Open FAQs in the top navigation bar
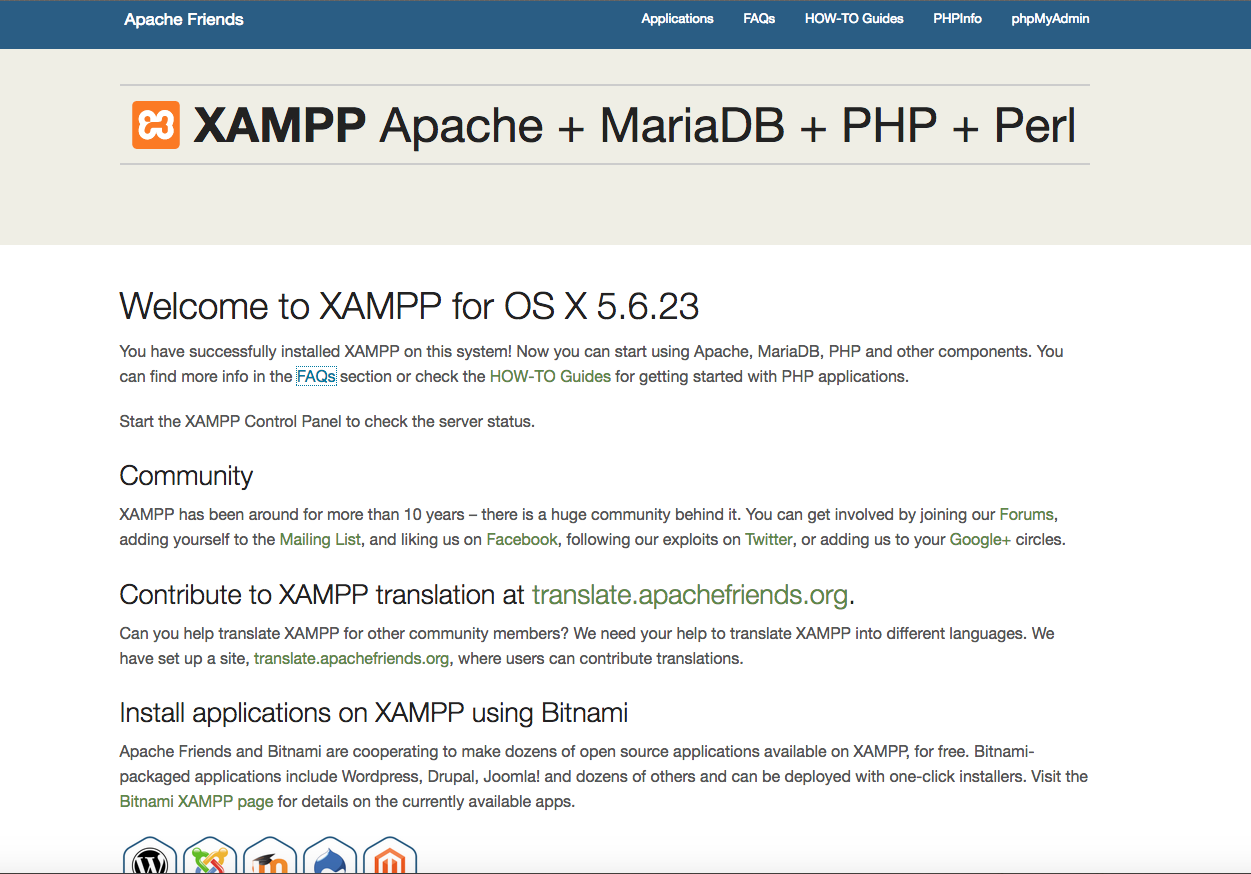The height and width of the screenshot is (874, 1251). (x=759, y=19)
